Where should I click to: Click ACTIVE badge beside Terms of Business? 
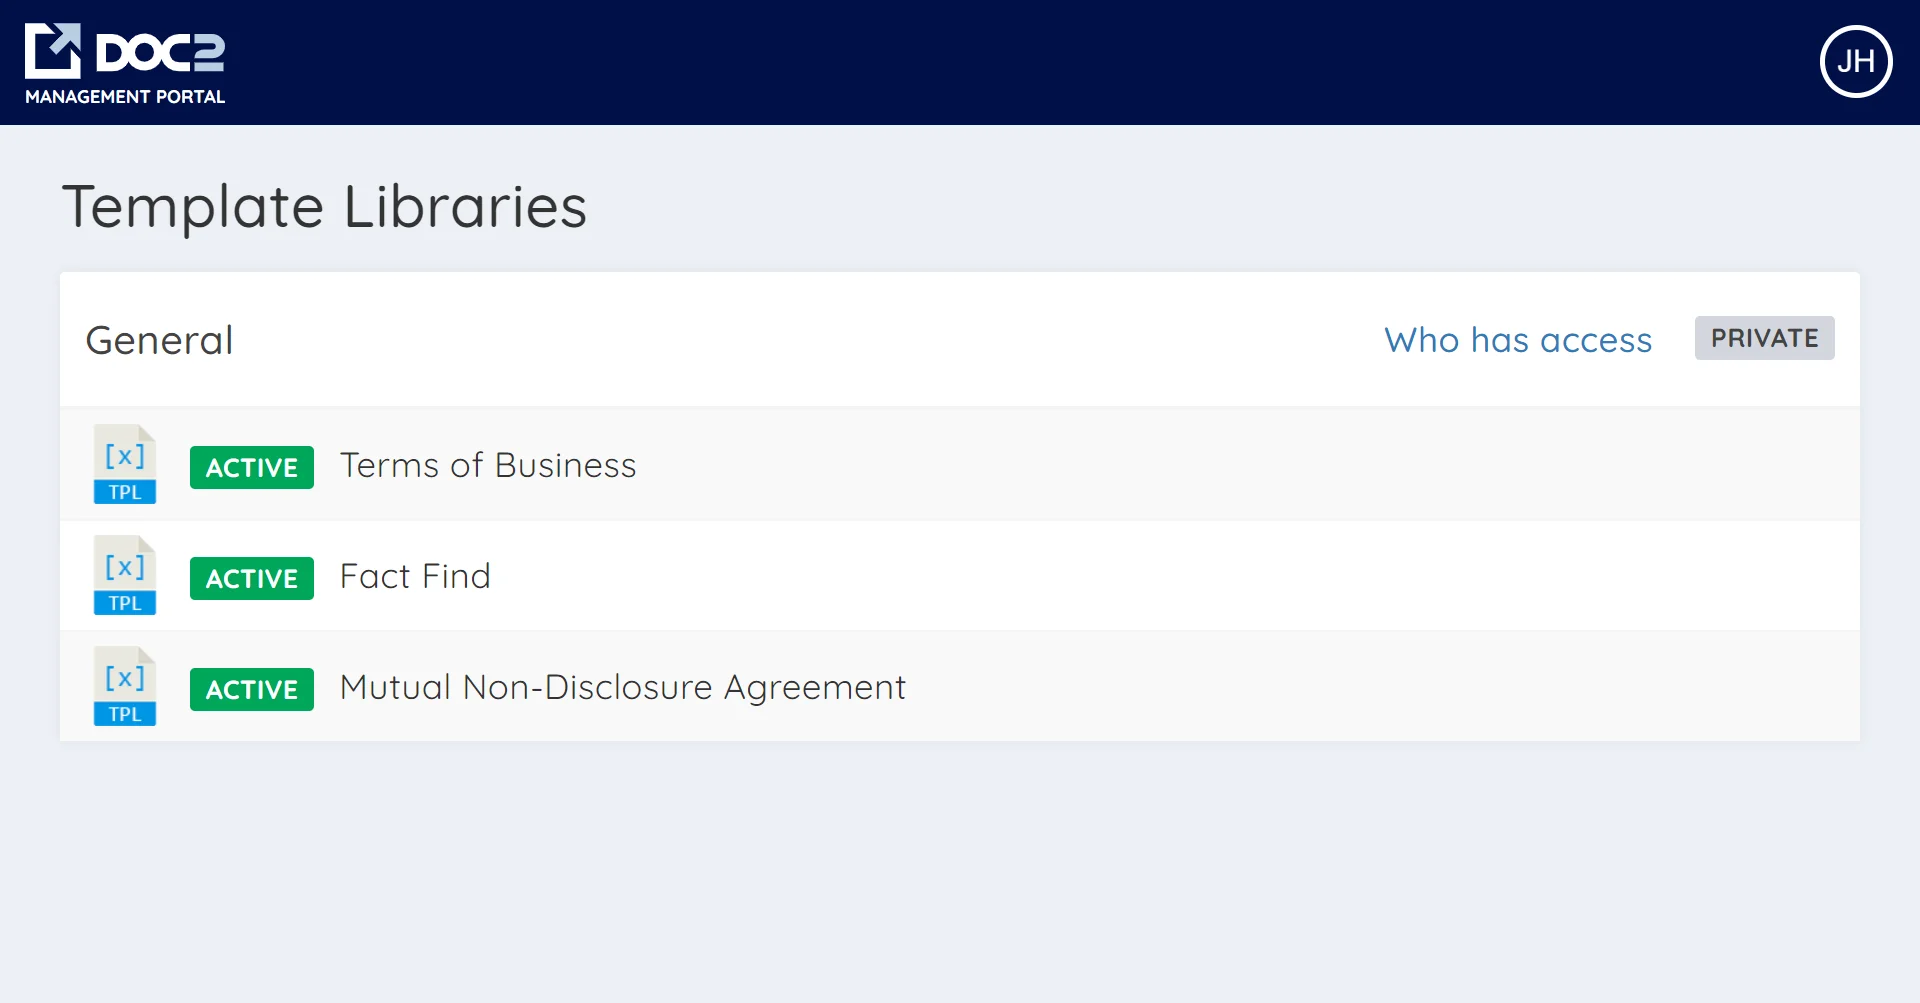click(x=252, y=467)
